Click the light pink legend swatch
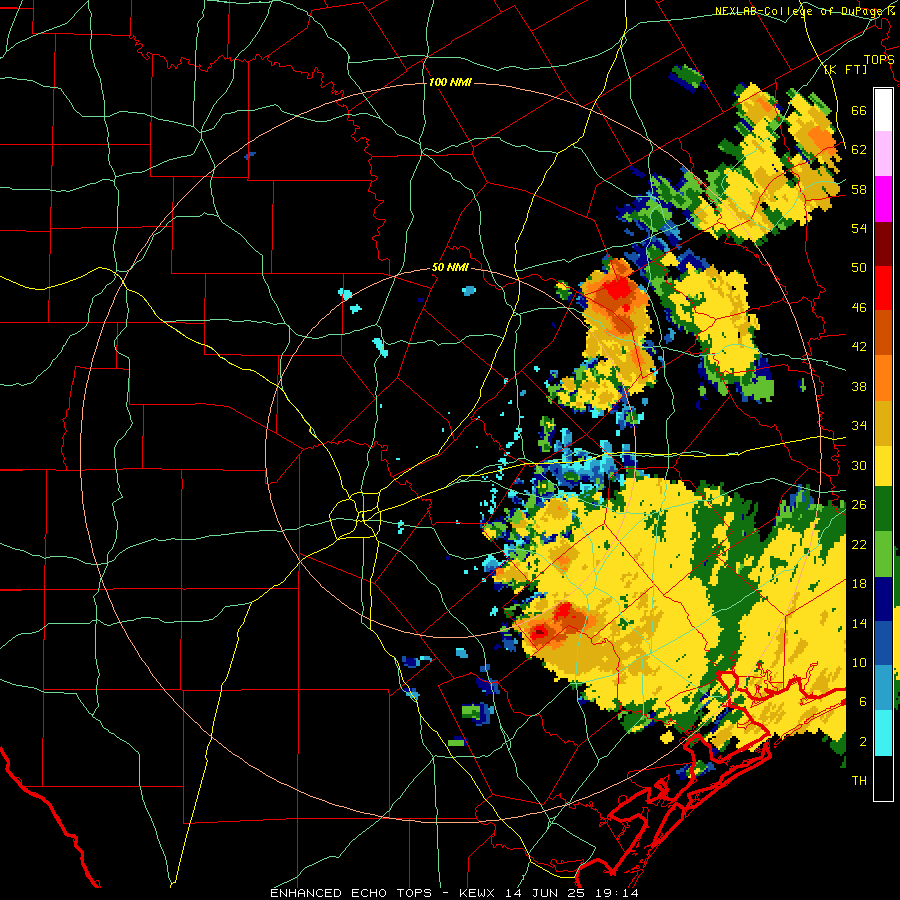Image resolution: width=900 pixels, height=900 pixels. click(x=883, y=153)
